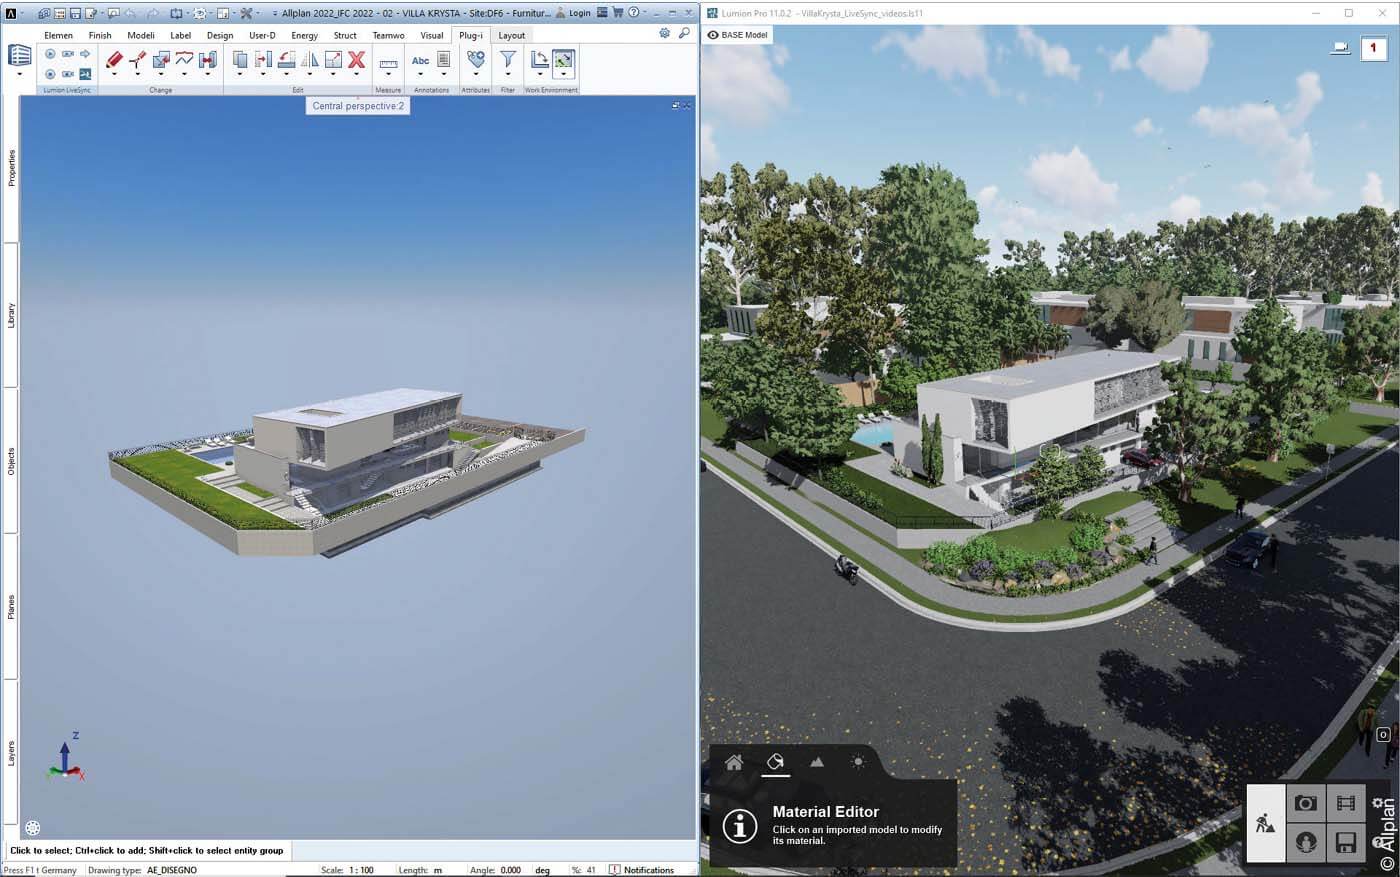Click the Allplan save icon in quick access bar
The image size is (1400, 877).
pyautogui.click(x=76, y=13)
